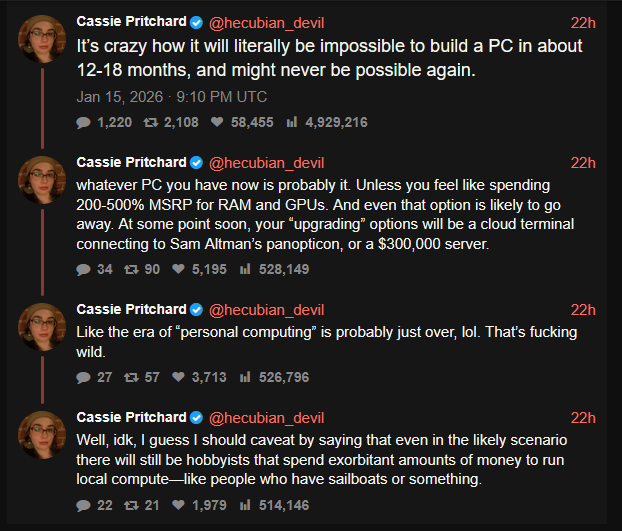Viewport: 622px width, 531px height.
Task: Reply to the tweet with 34 replies
Action: pos(83,269)
